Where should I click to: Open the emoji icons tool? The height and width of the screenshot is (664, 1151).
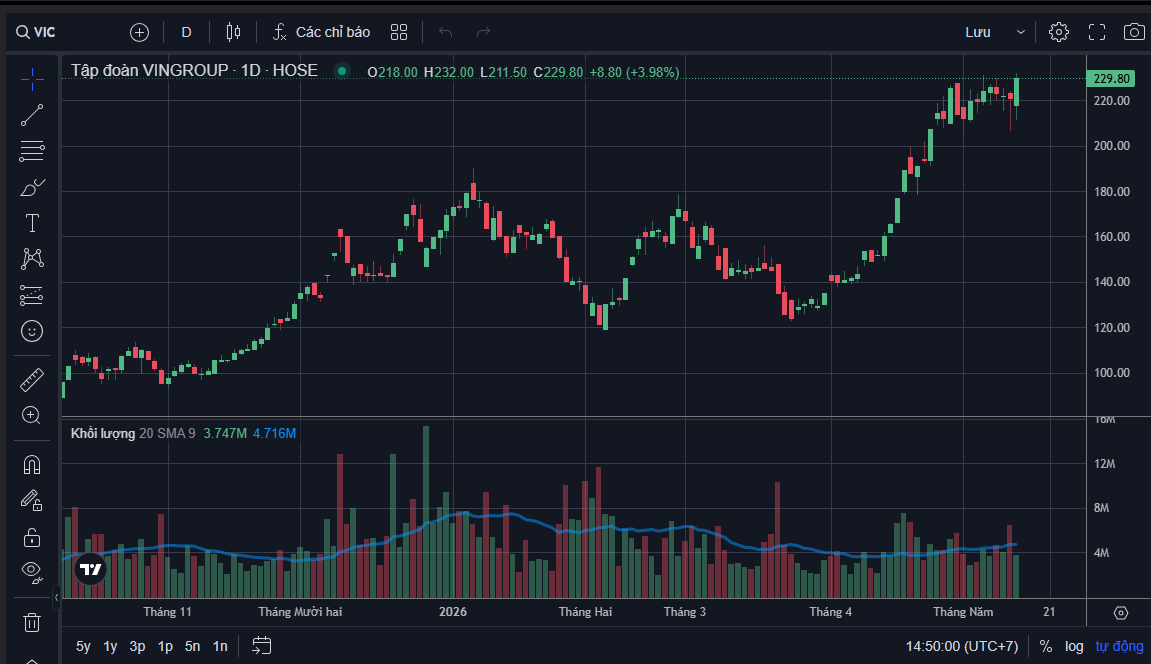32,332
